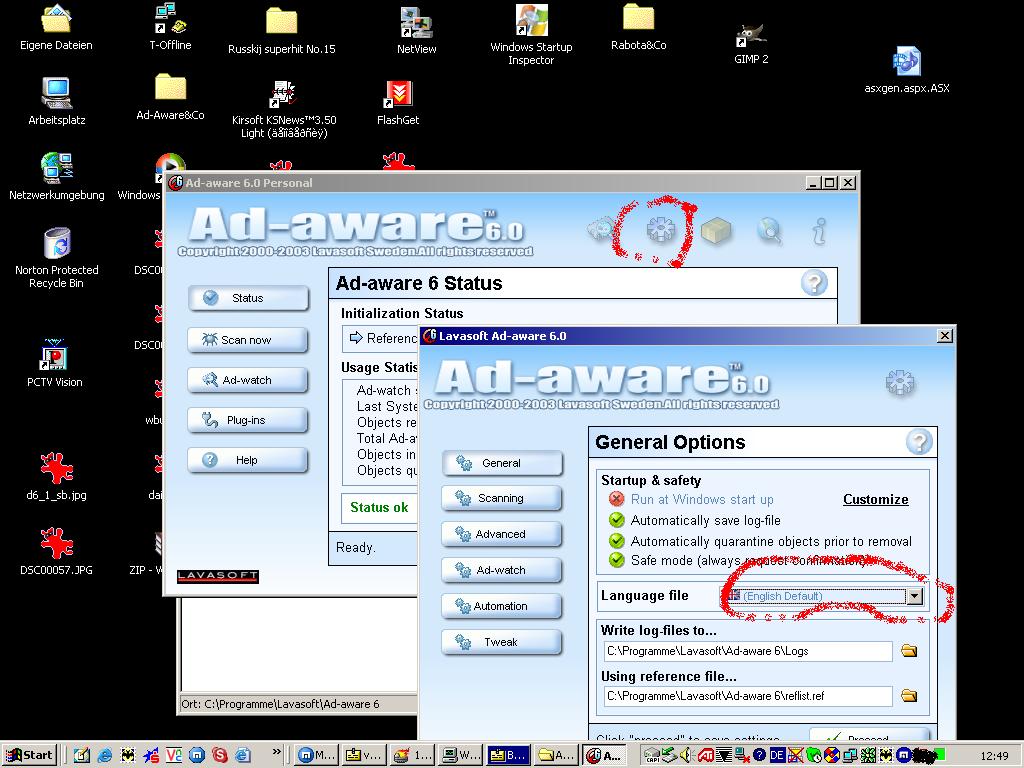1024x768 pixels.
Task: Click the taskbar clock showing 12:49
Action: (x=994, y=756)
